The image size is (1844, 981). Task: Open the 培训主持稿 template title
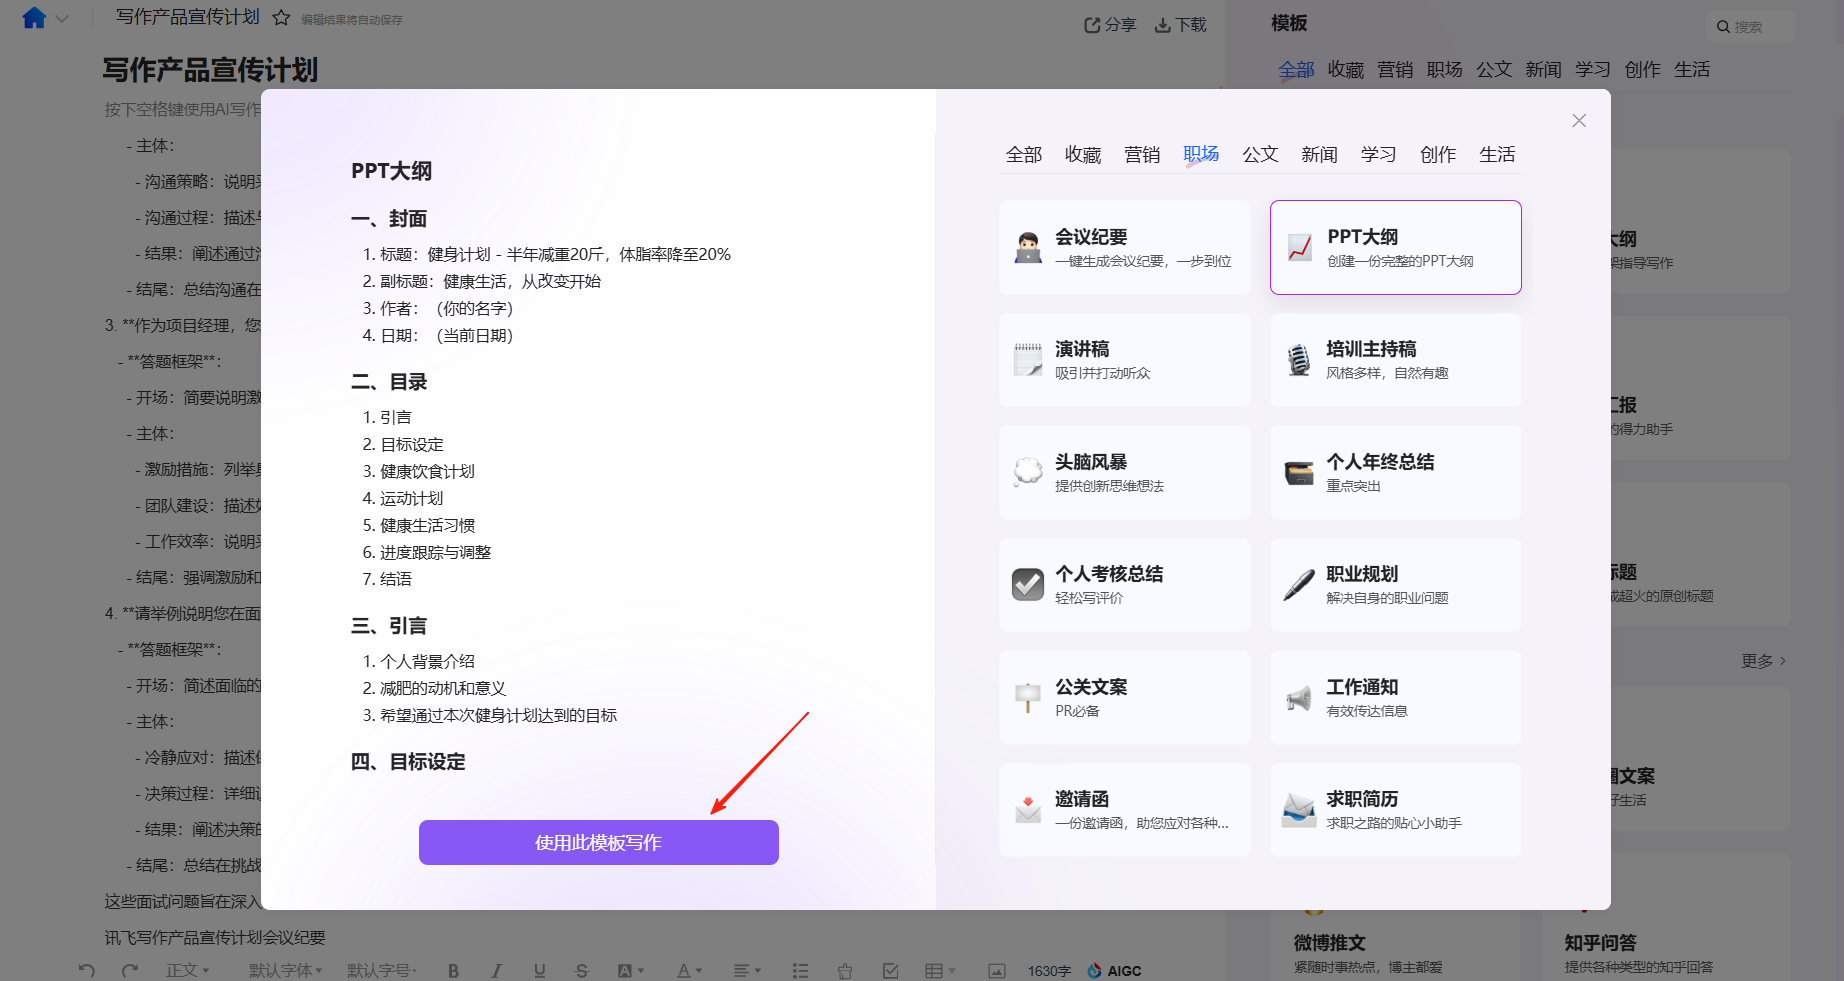click(x=1371, y=349)
